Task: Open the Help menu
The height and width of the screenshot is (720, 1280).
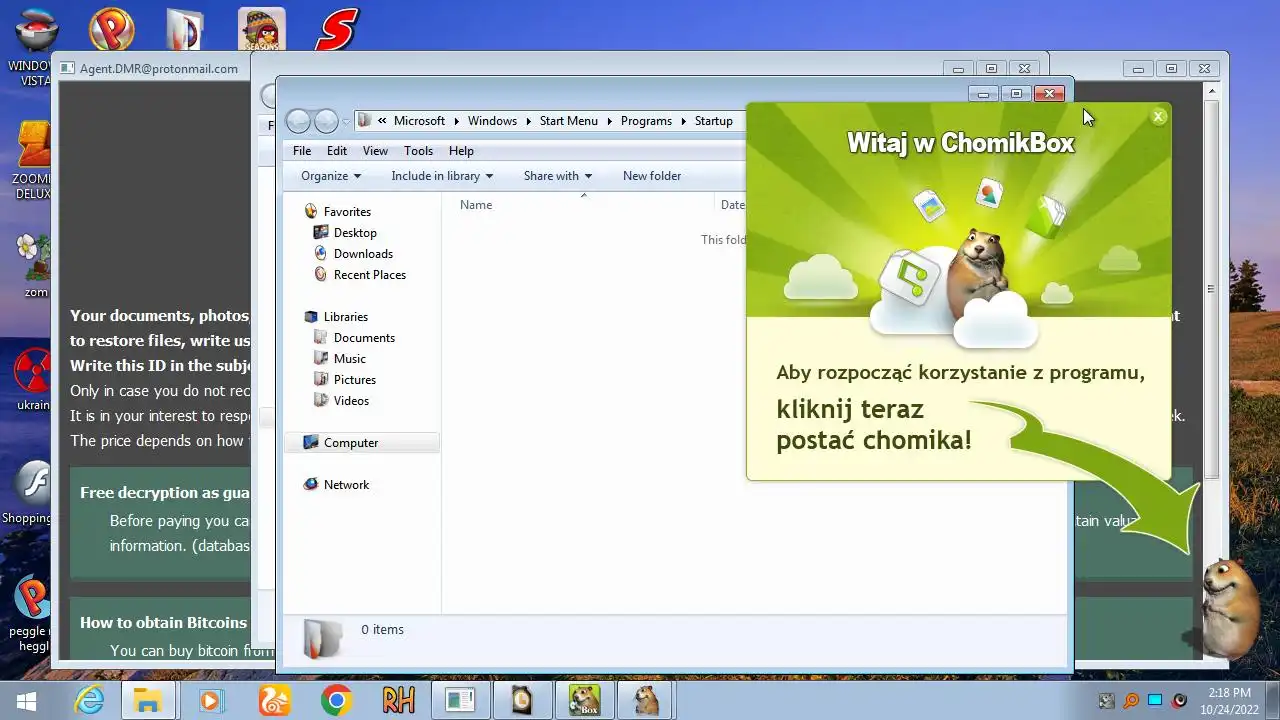Action: coord(461,151)
